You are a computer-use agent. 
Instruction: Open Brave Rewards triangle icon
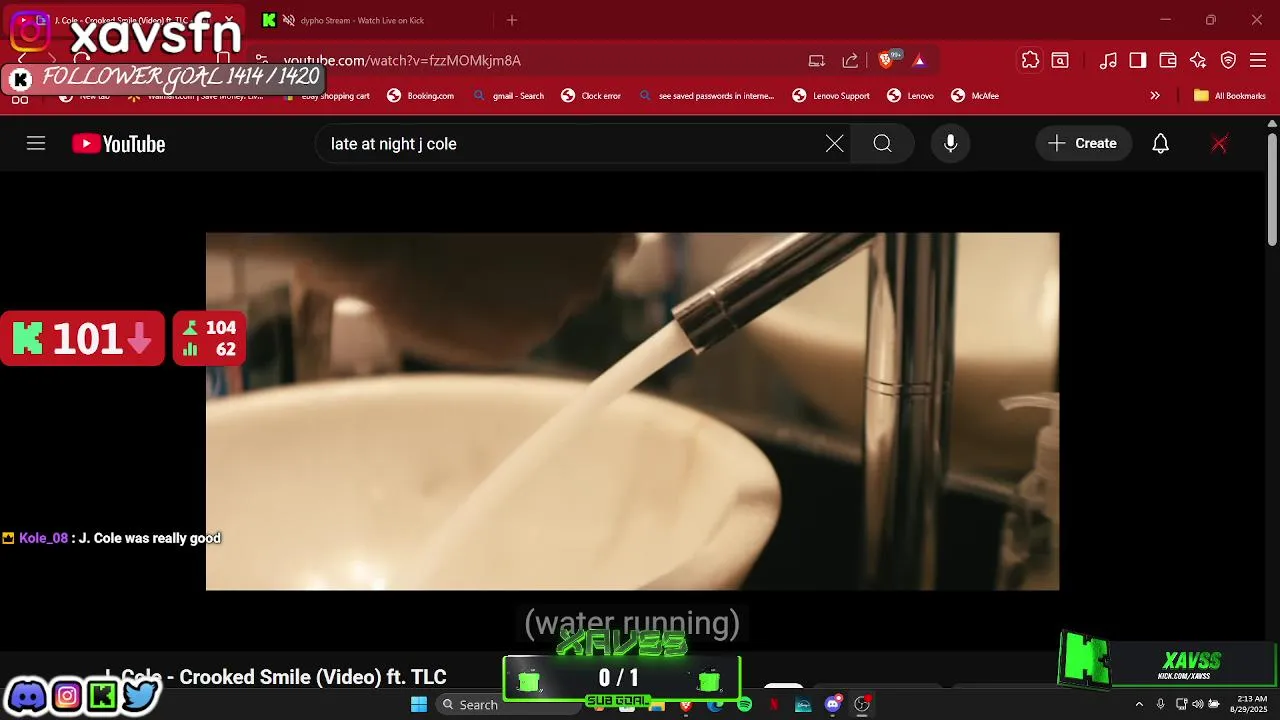pos(919,61)
